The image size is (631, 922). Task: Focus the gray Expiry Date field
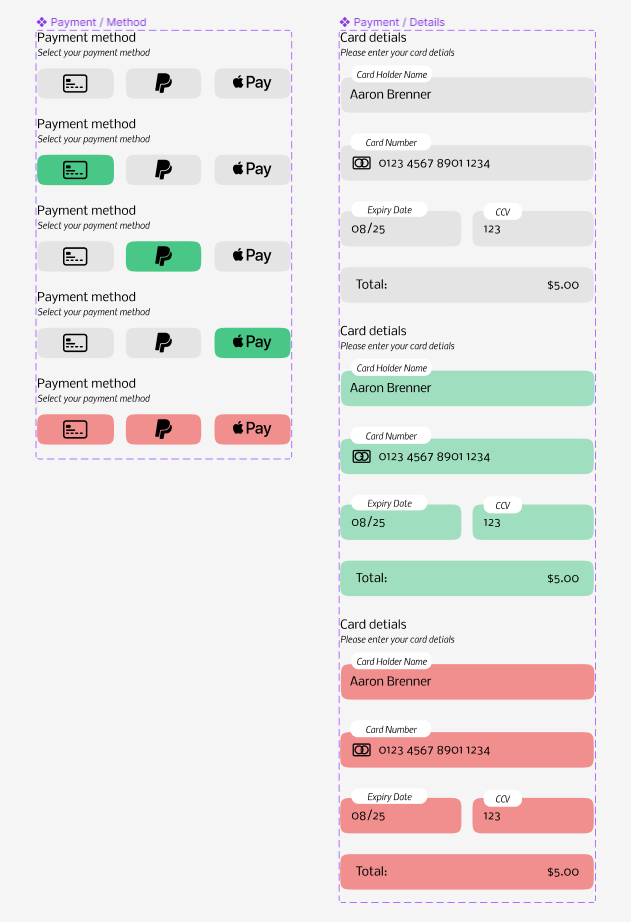pos(401,229)
